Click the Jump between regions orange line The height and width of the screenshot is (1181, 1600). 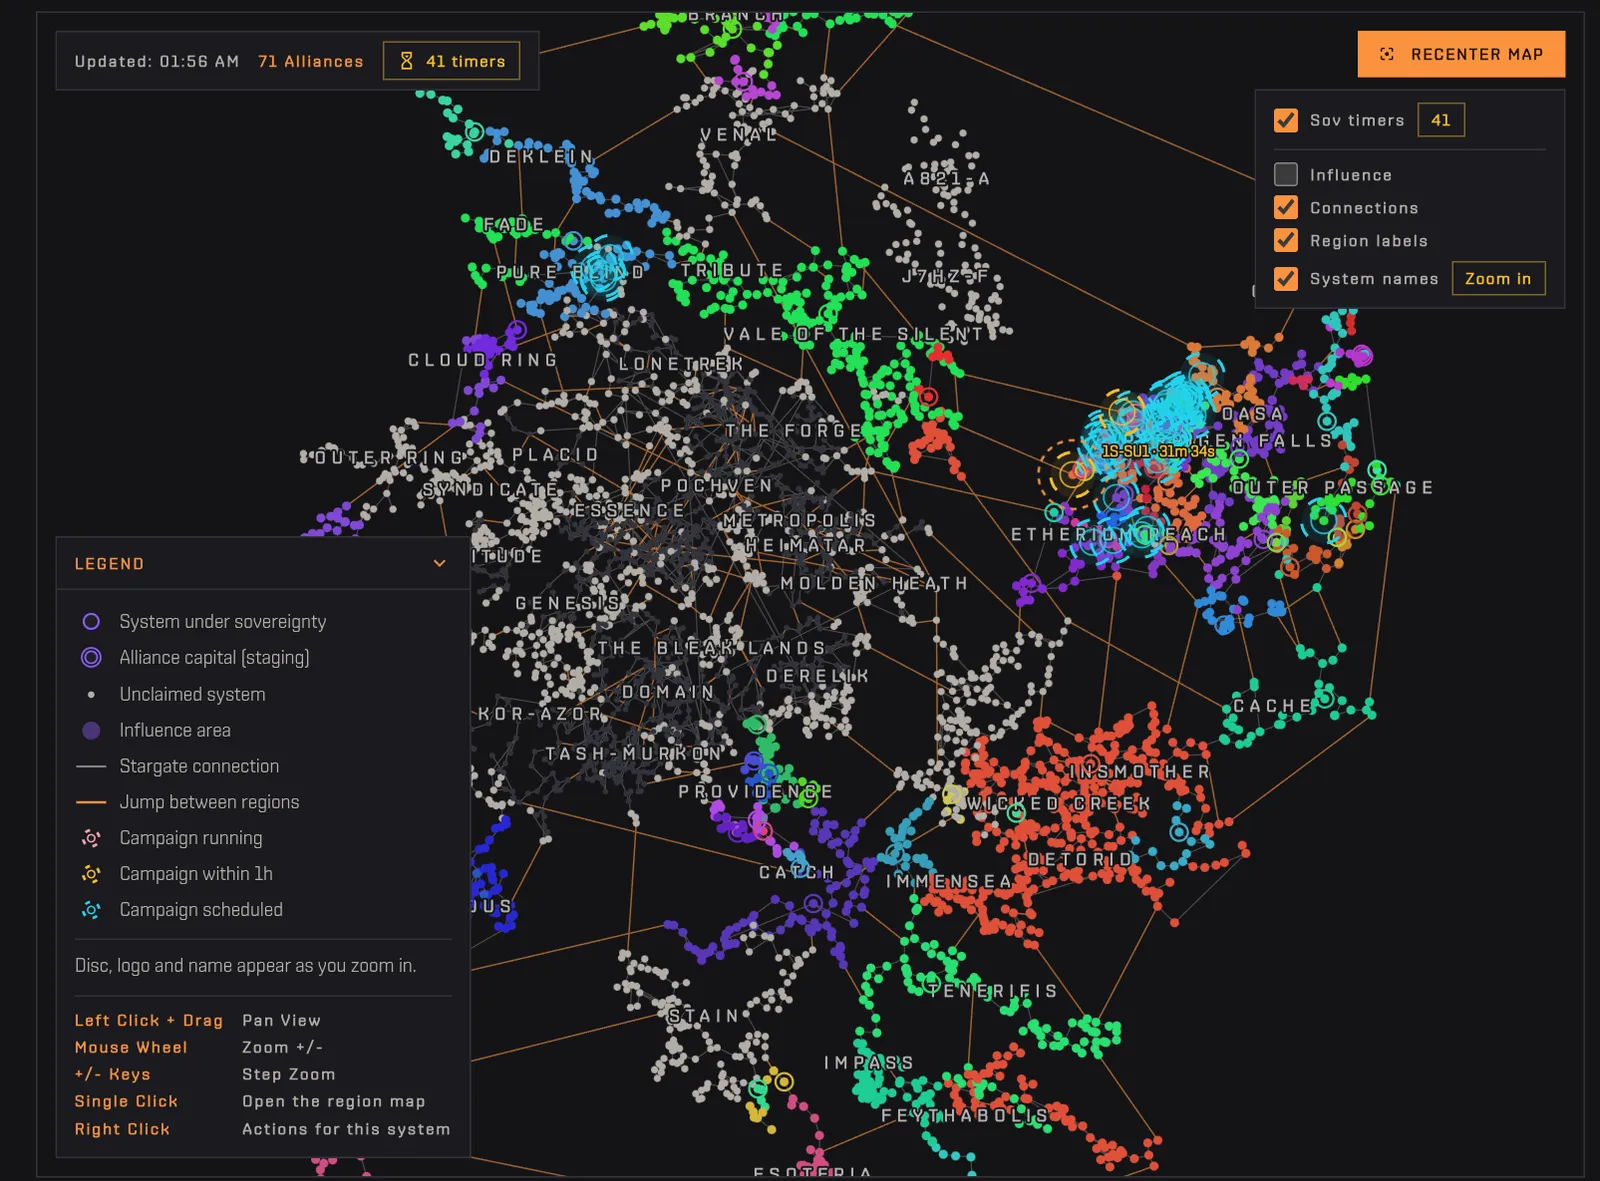pos(91,802)
